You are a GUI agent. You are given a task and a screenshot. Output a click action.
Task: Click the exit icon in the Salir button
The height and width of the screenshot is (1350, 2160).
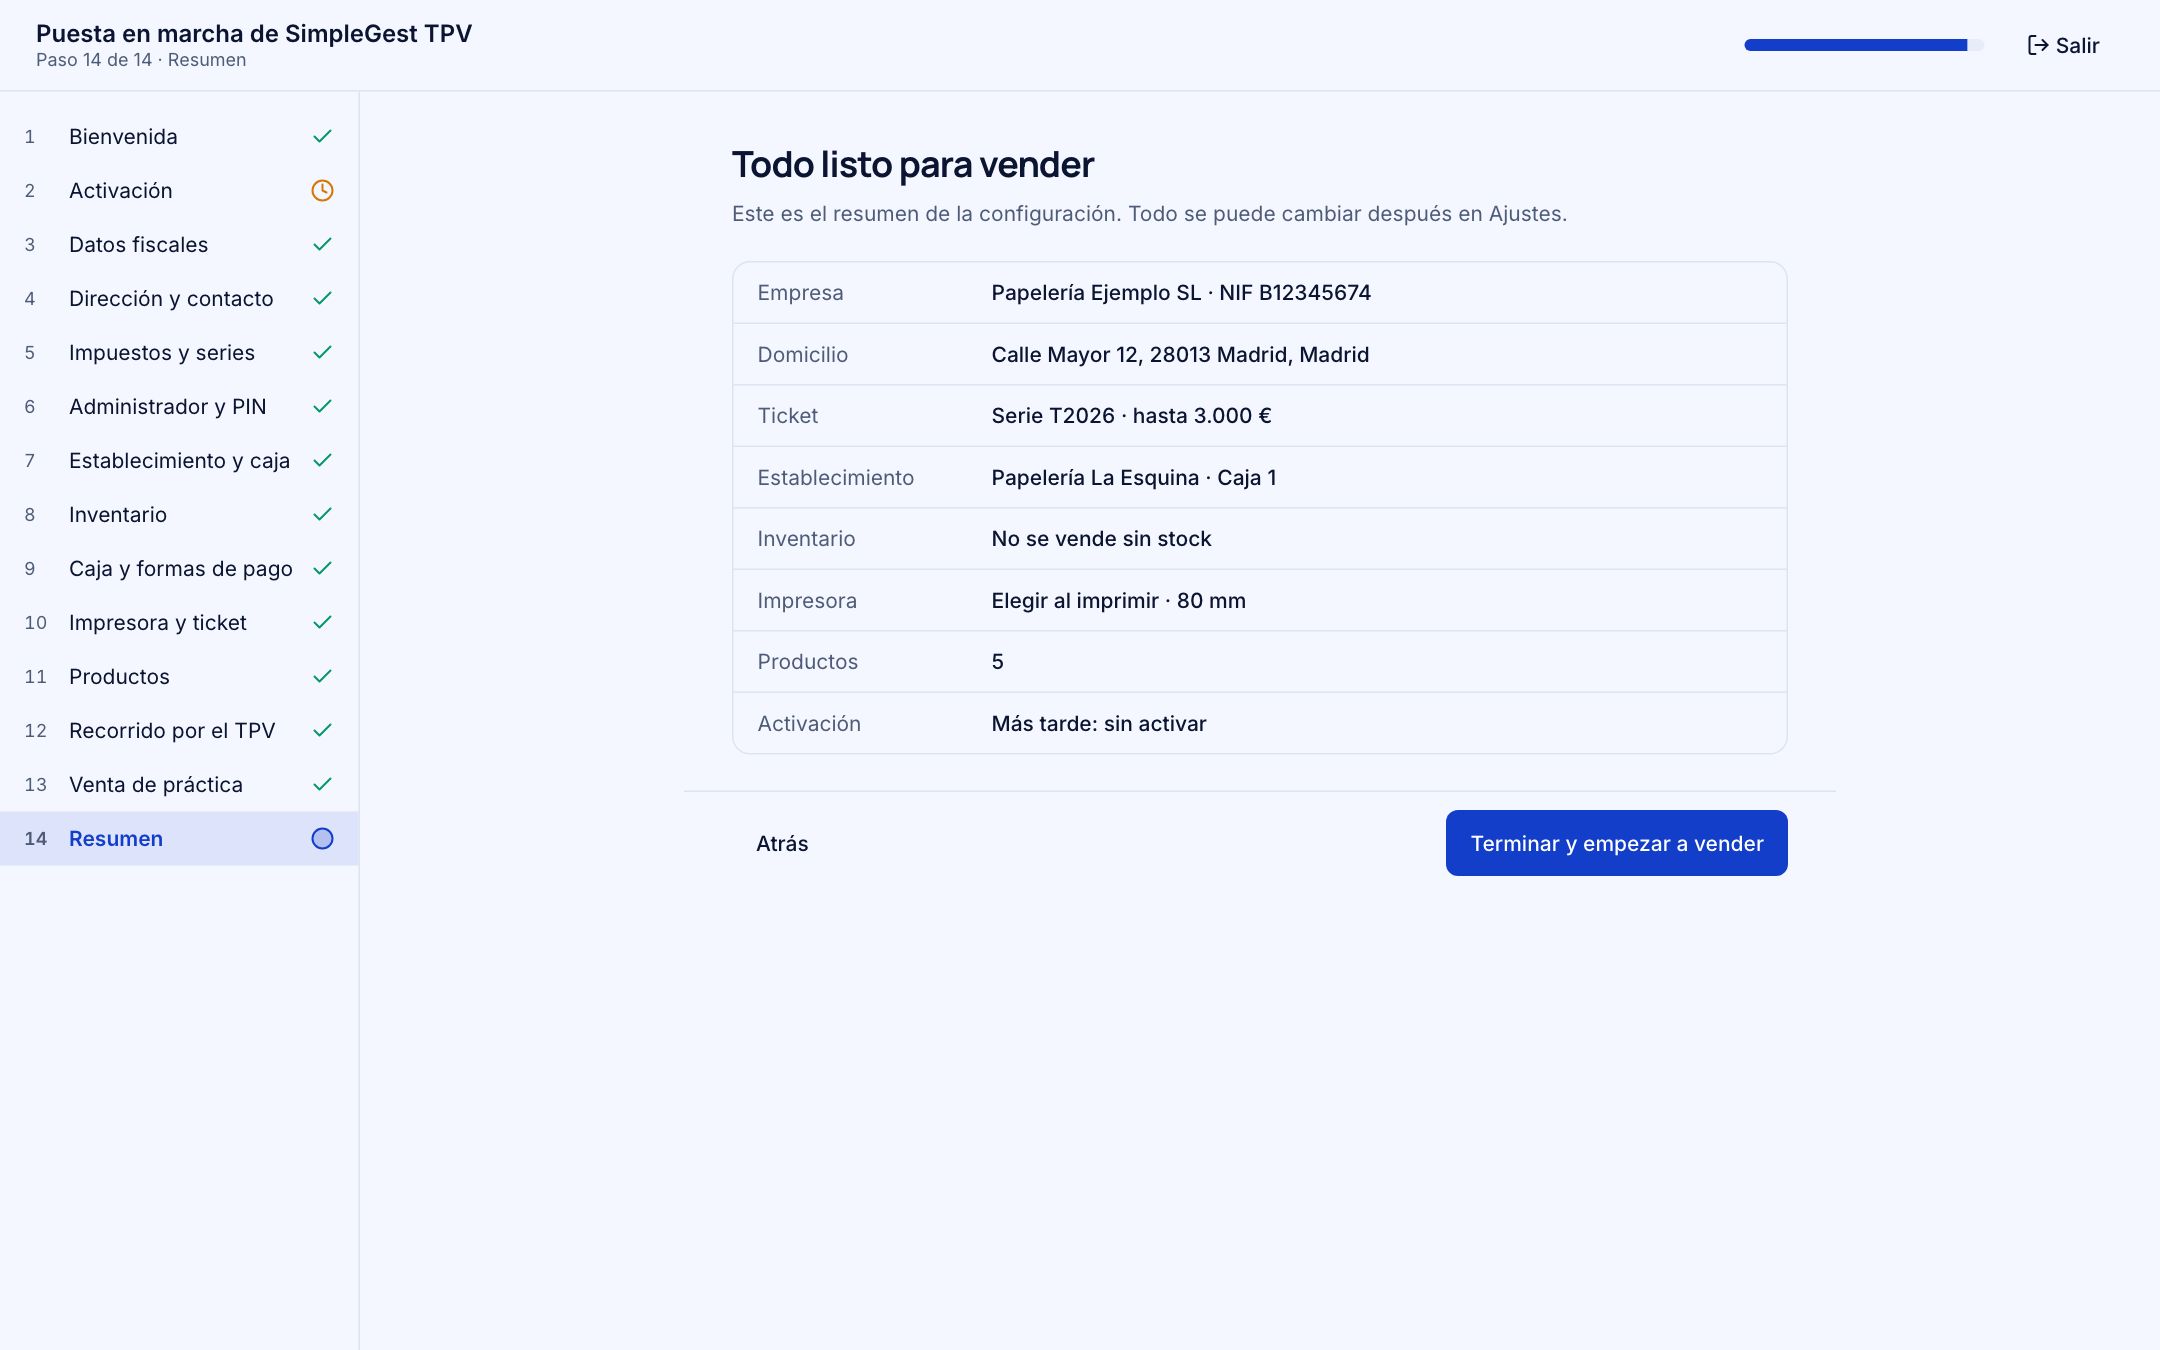pyautogui.click(x=2037, y=45)
